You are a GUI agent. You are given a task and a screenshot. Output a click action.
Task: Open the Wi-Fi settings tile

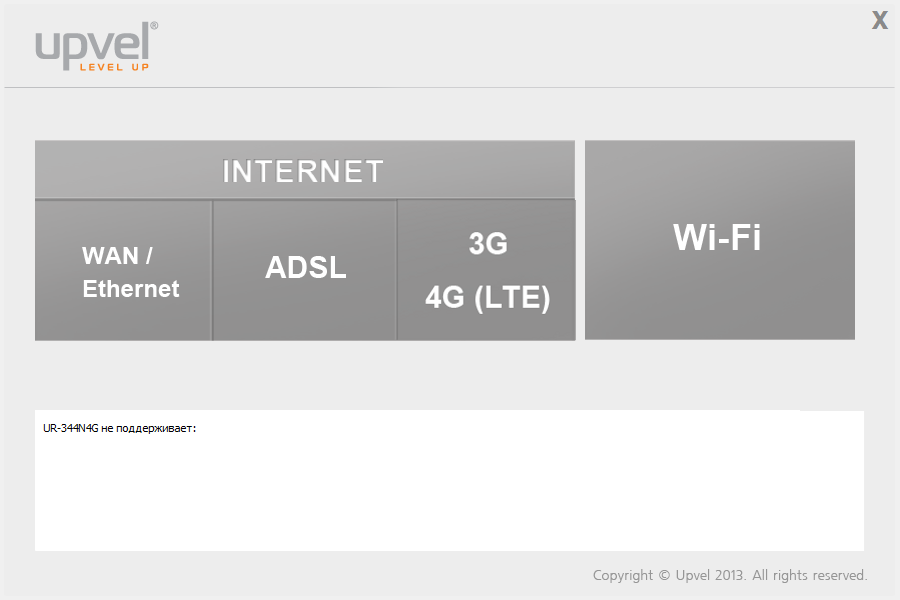719,240
